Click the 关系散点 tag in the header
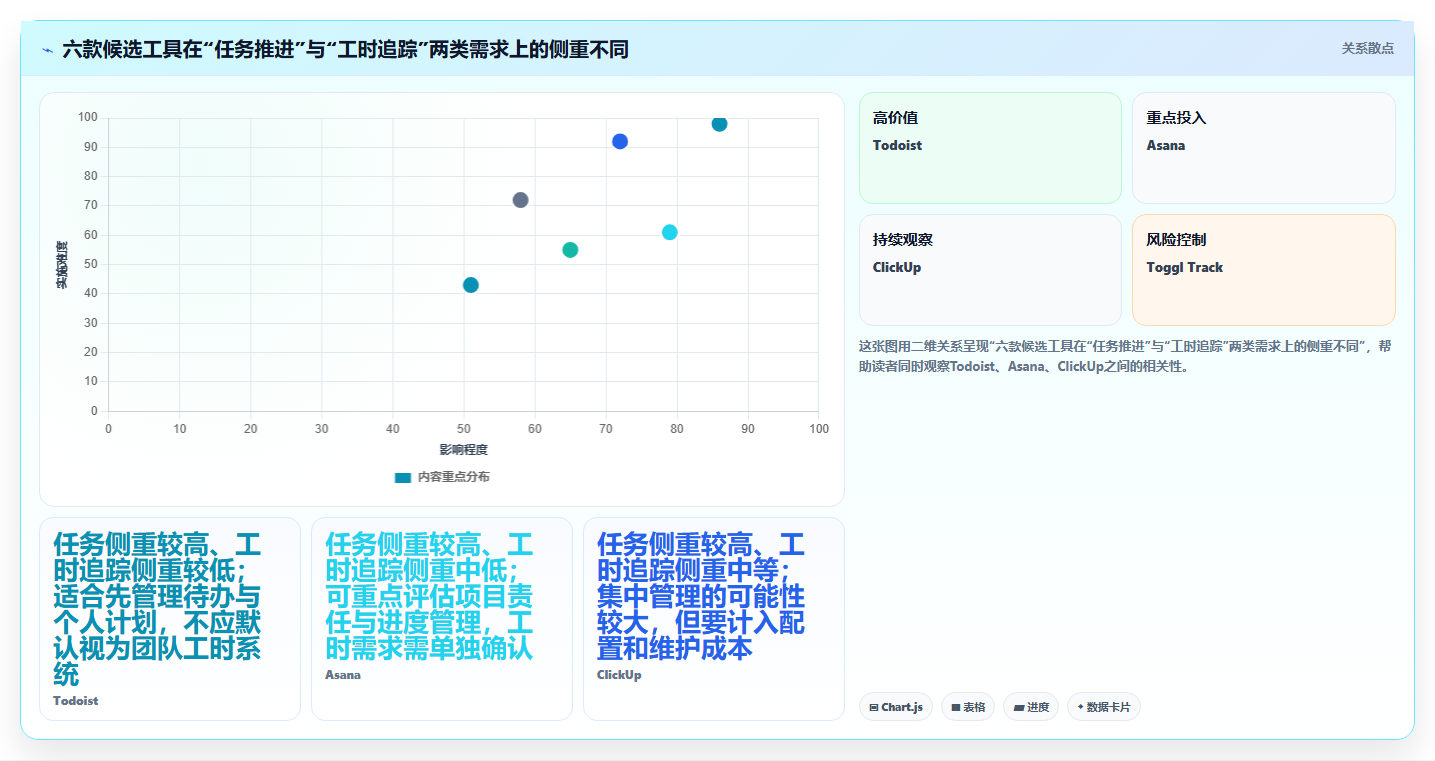The height and width of the screenshot is (761, 1435). pyautogui.click(x=1367, y=48)
